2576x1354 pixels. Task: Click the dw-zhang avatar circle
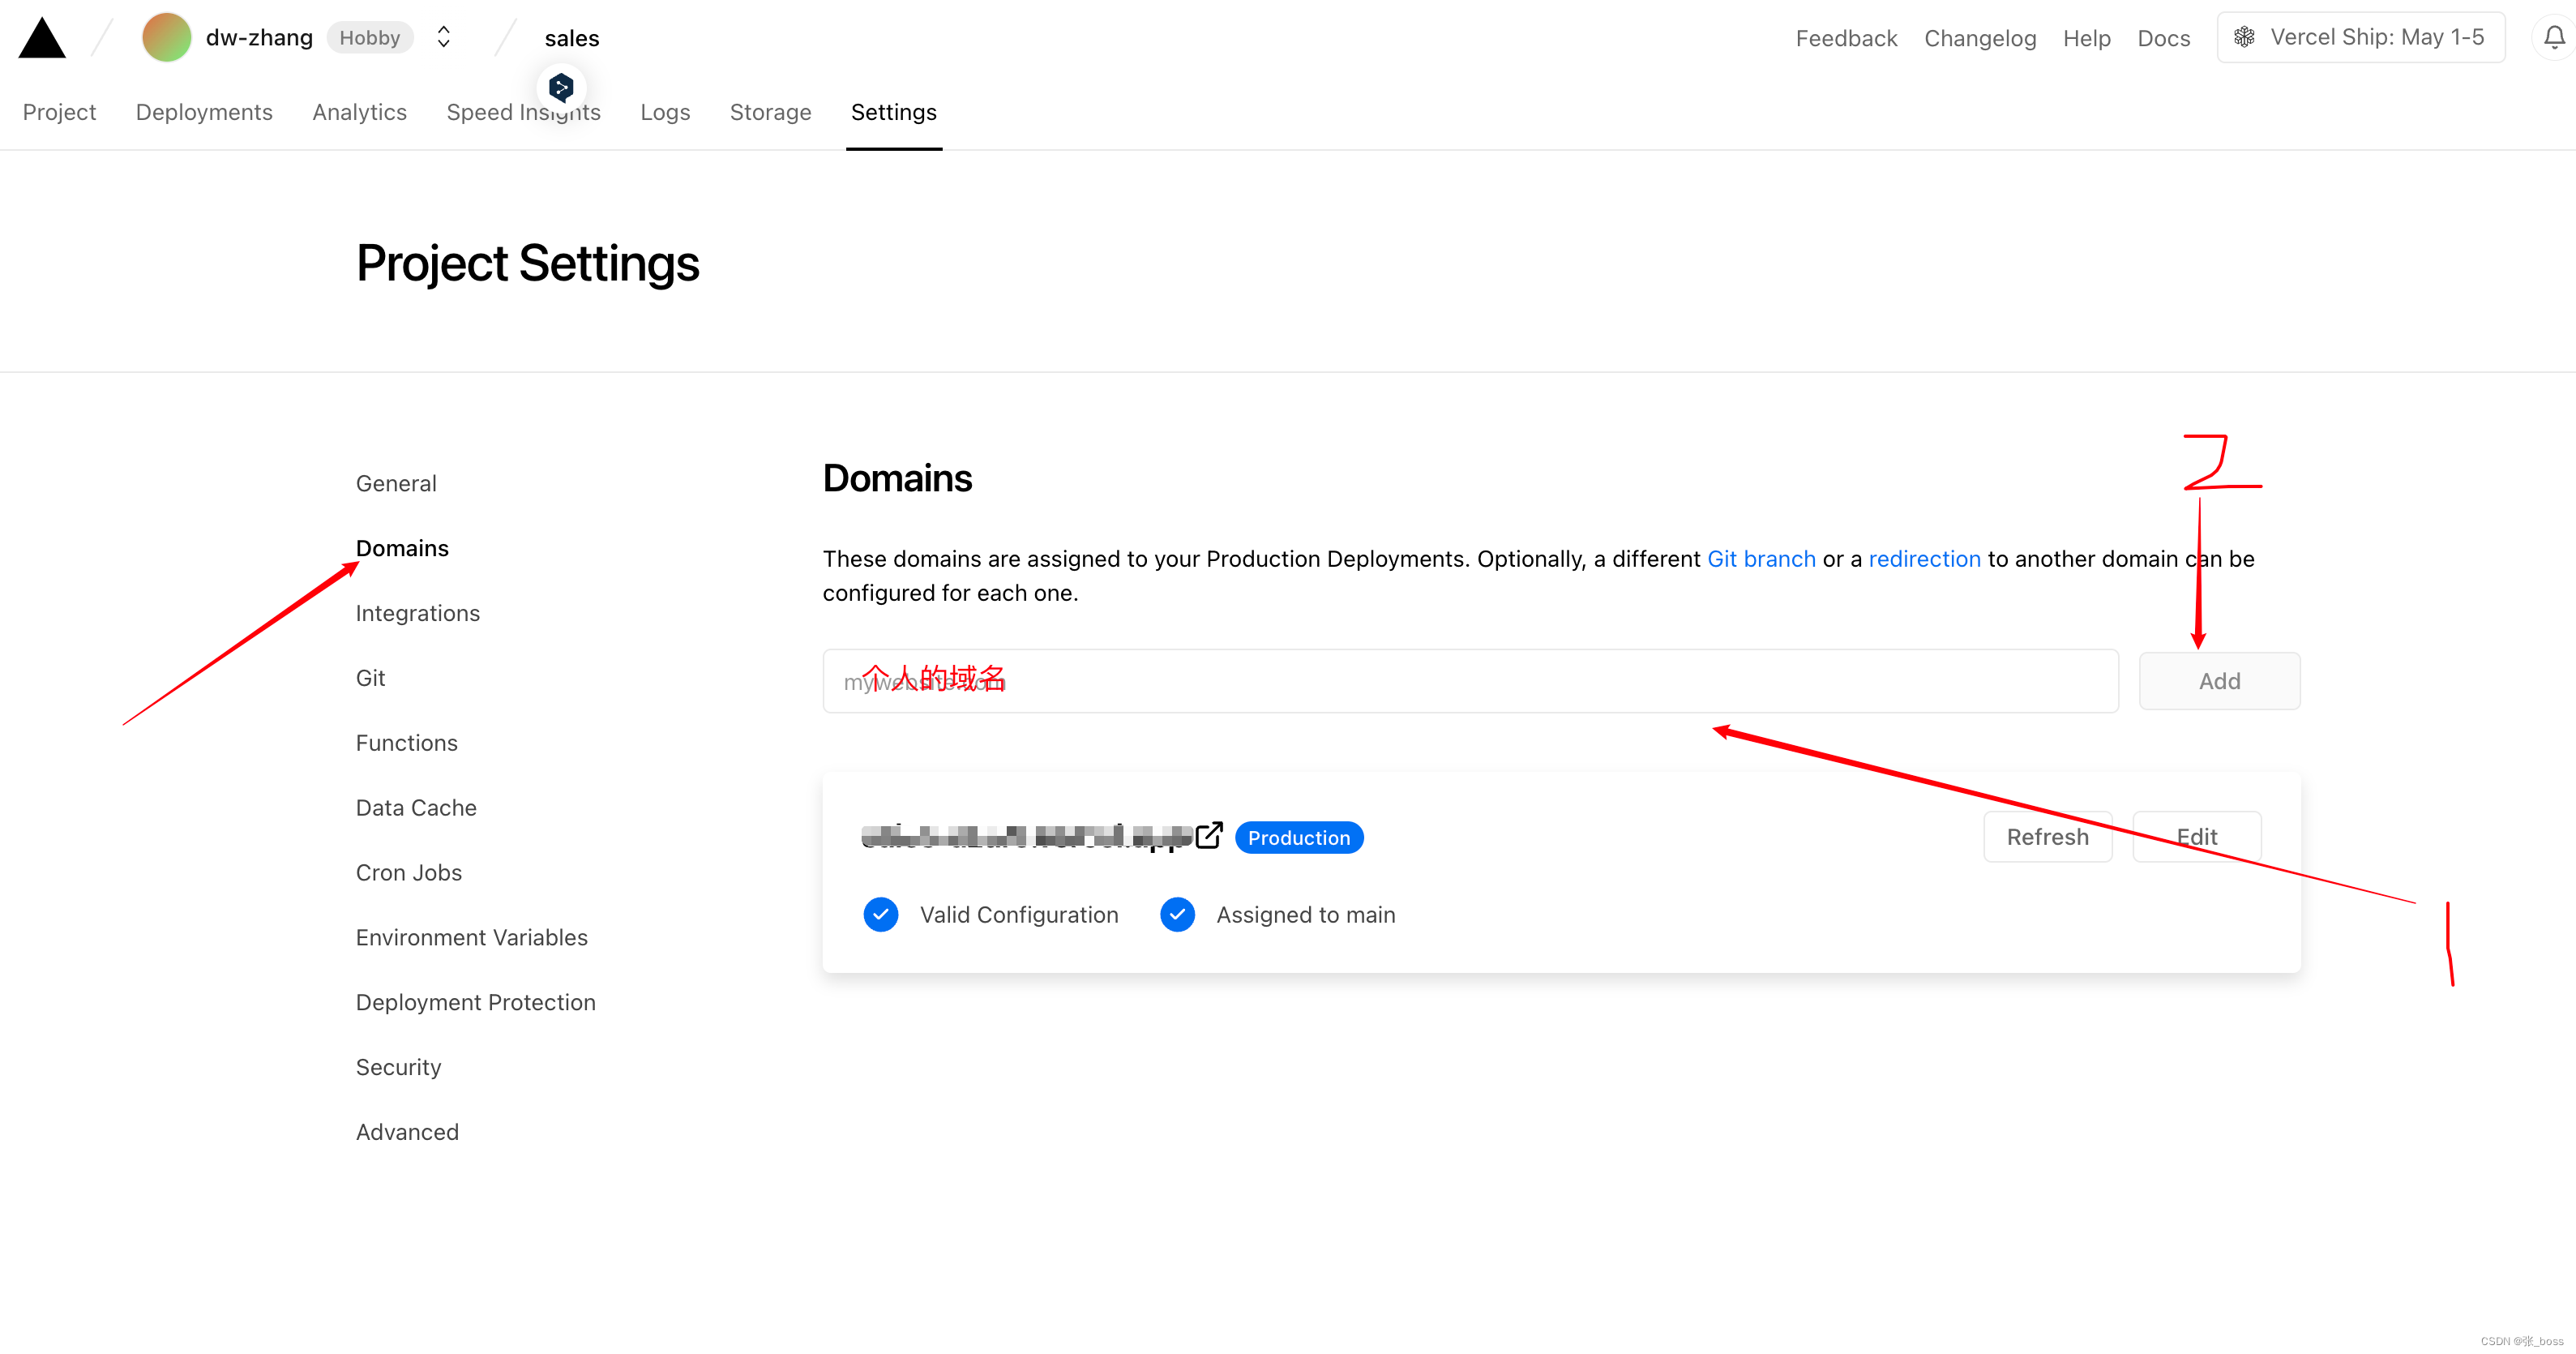coord(166,38)
